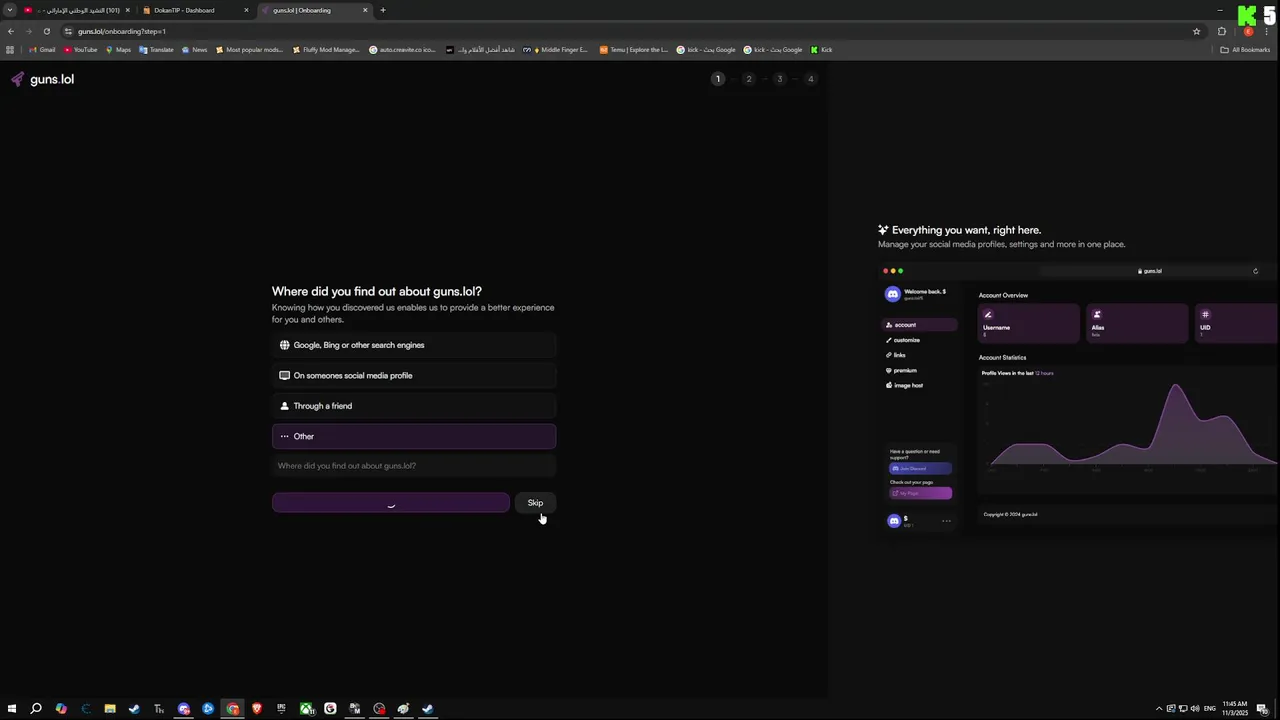Viewport: 1280px width, 720px height.
Task: Launch Copilot from the taskbar
Action: pos(61,709)
